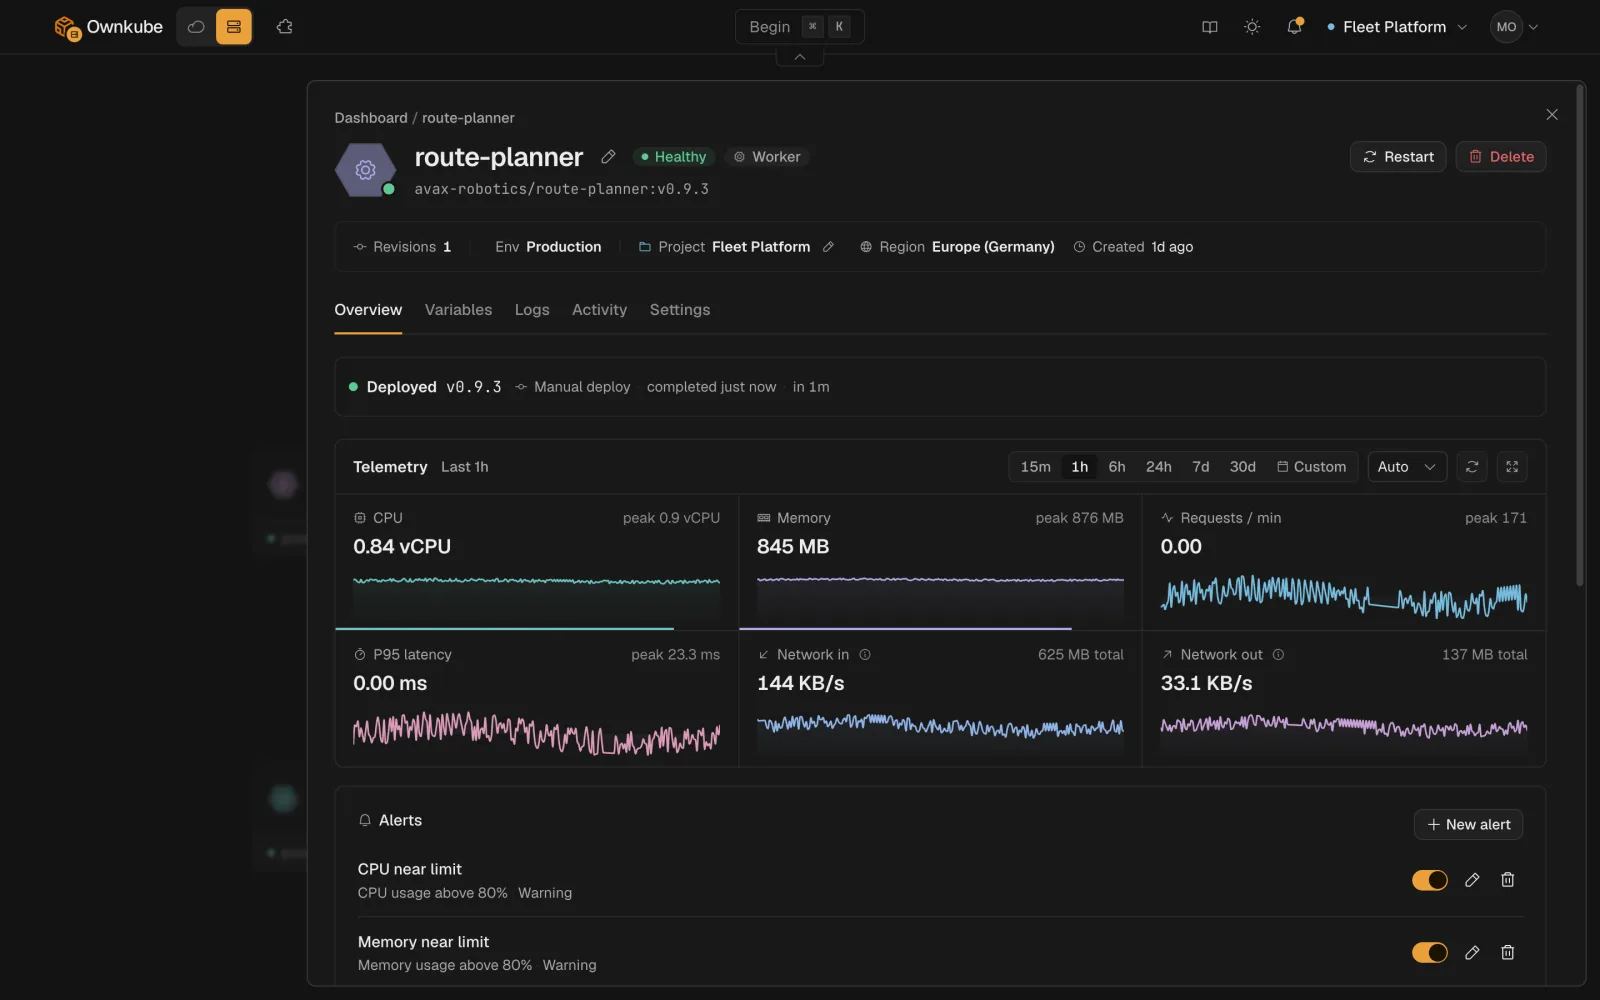Open the documentation book icon
Screen dimensions: 1600x1000
[1210, 27]
